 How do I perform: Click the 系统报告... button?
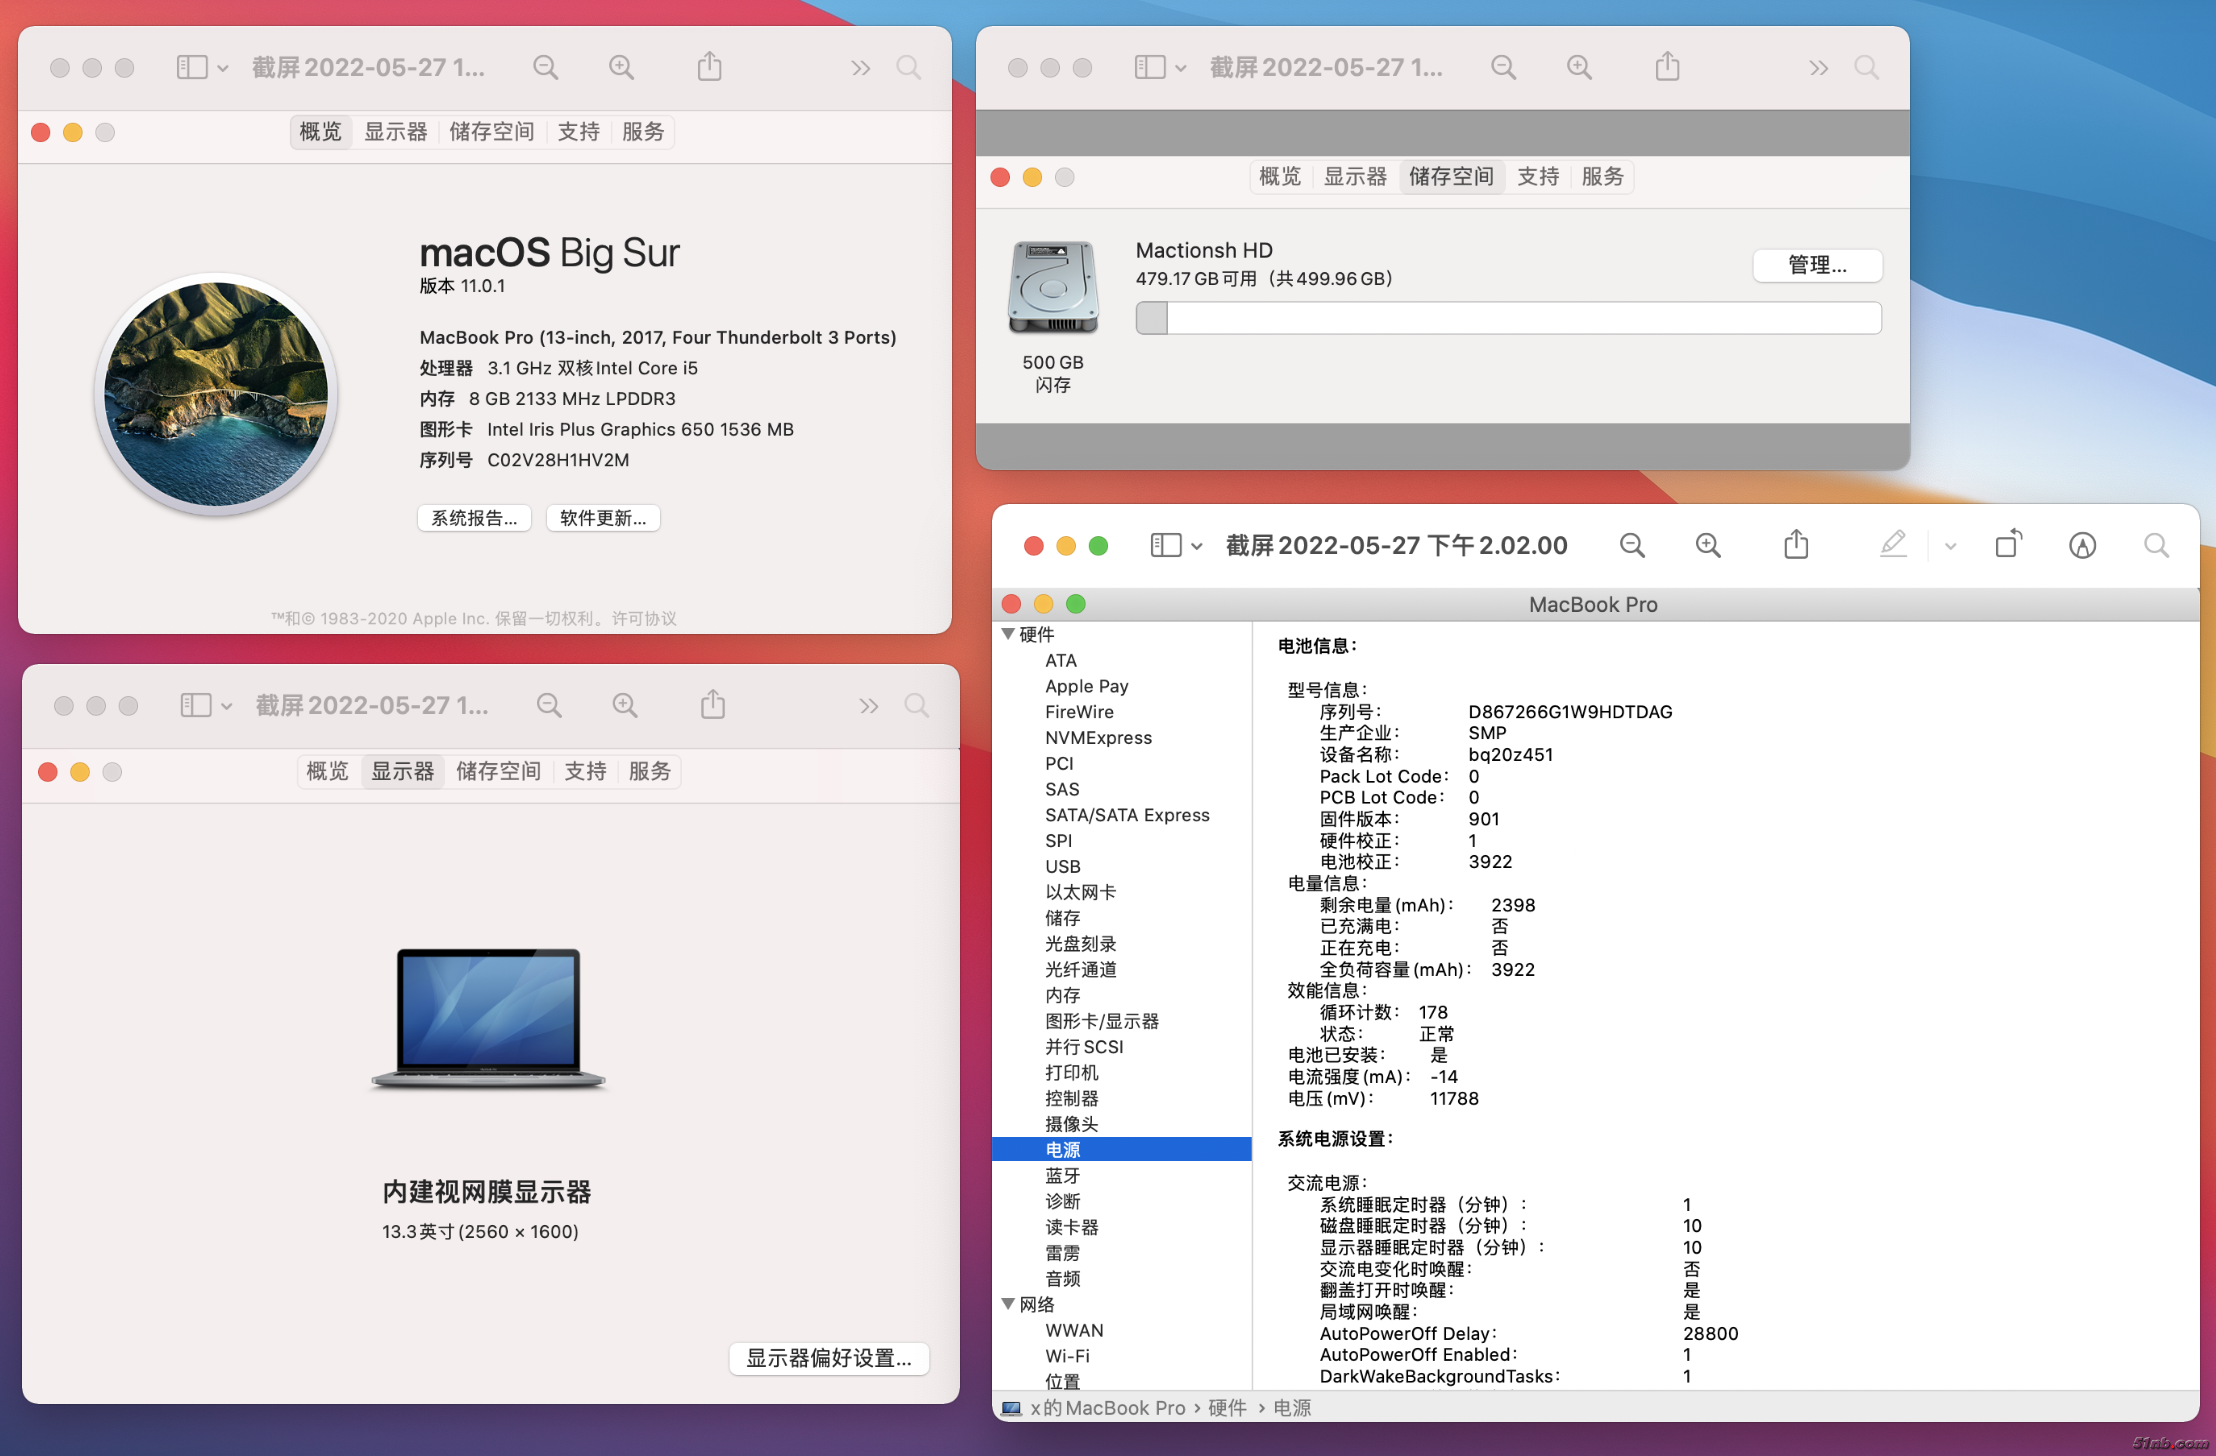click(474, 518)
